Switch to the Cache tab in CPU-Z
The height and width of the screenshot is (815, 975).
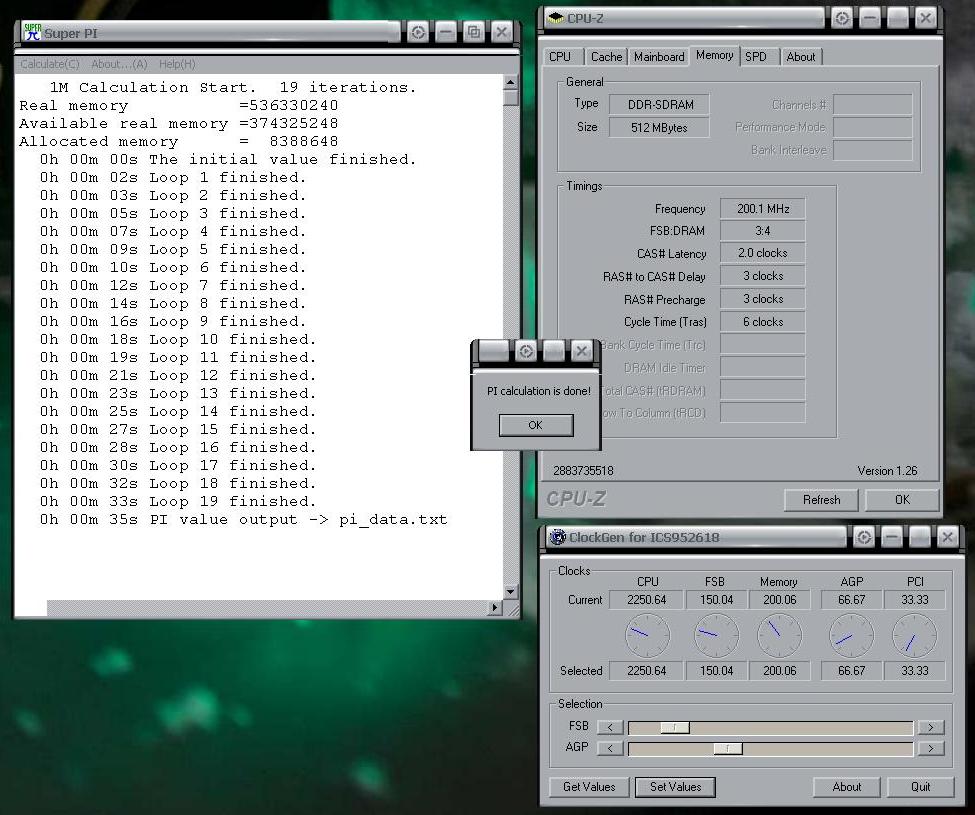tap(606, 57)
